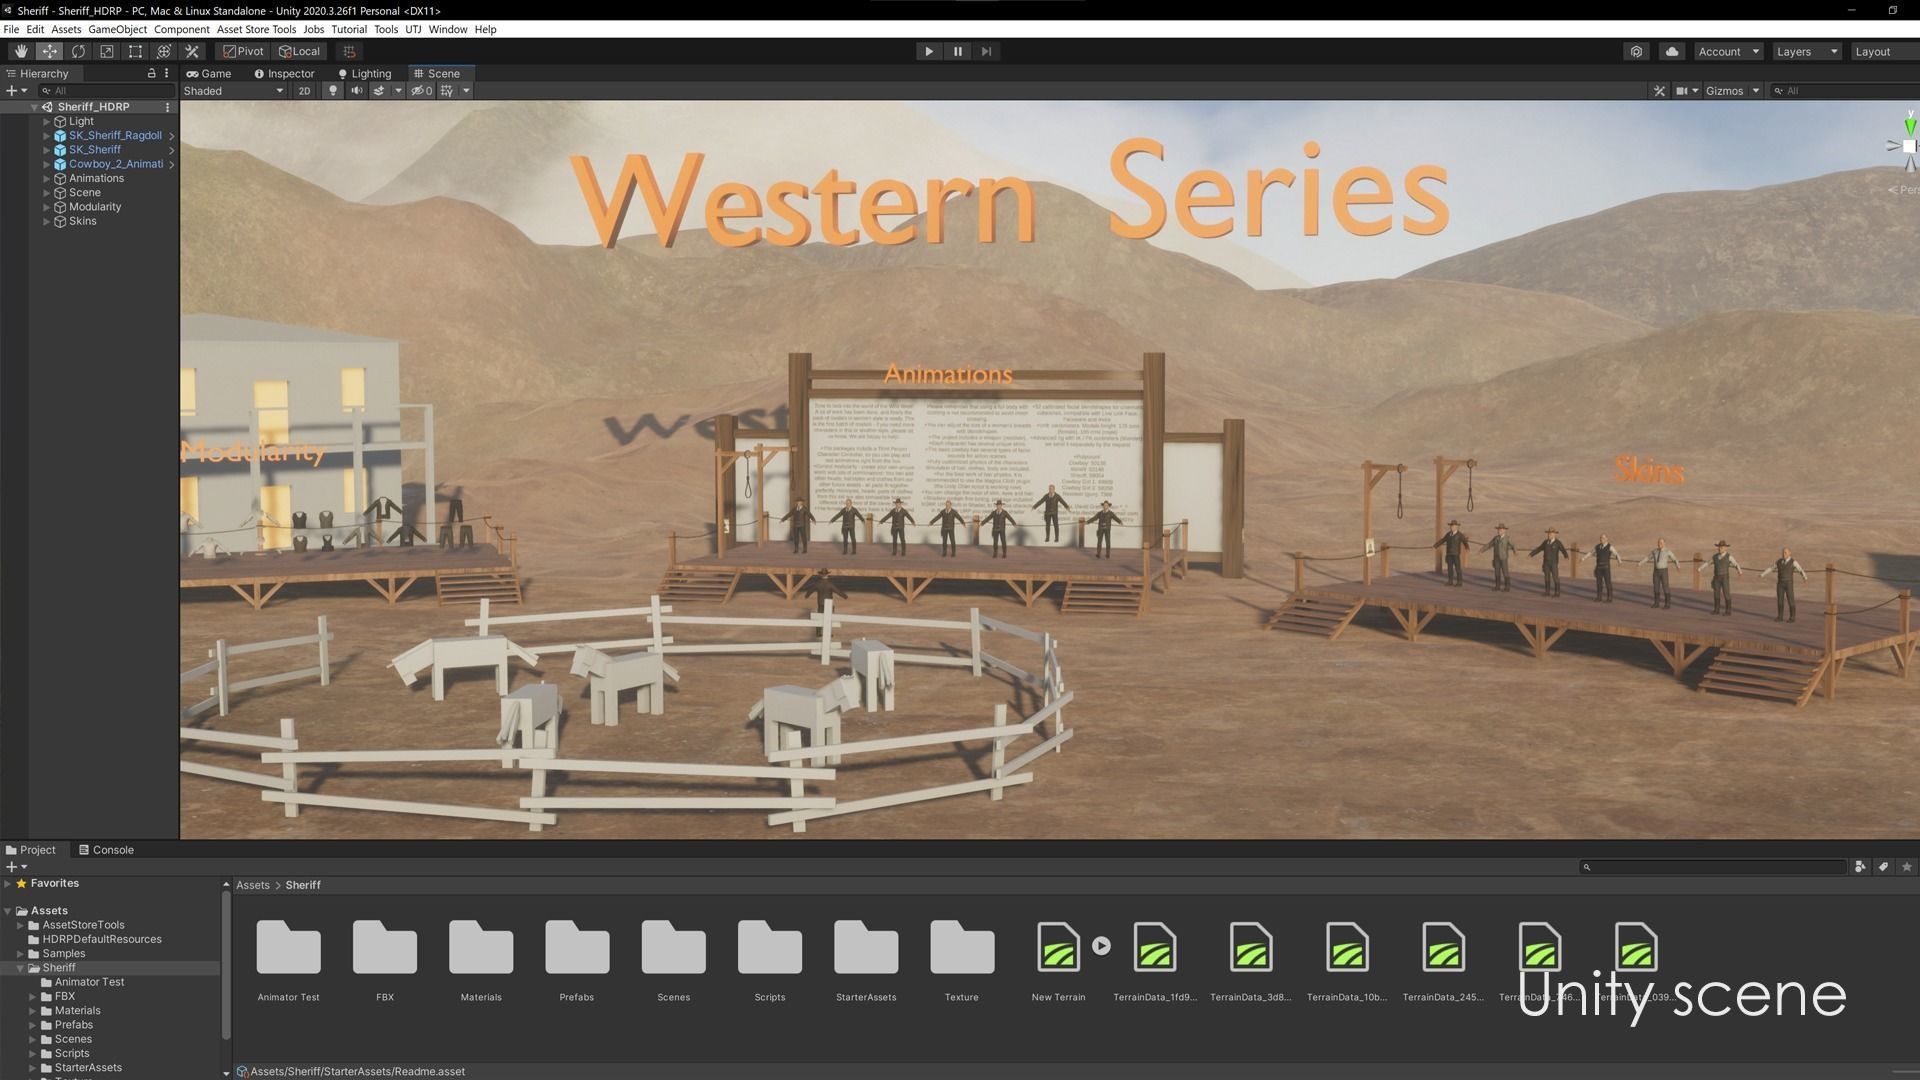The width and height of the screenshot is (1920, 1080).
Task: Expand Animations object in Hierarchy
Action: pyautogui.click(x=46, y=178)
